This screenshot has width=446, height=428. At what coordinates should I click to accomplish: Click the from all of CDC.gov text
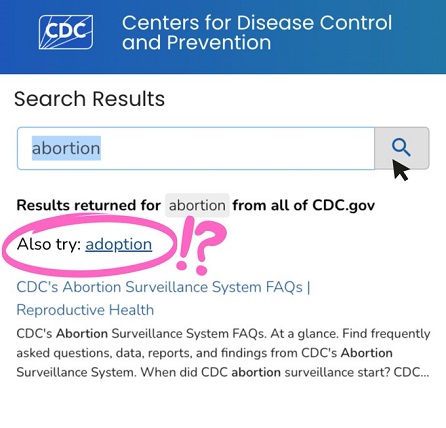click(304, 205)
